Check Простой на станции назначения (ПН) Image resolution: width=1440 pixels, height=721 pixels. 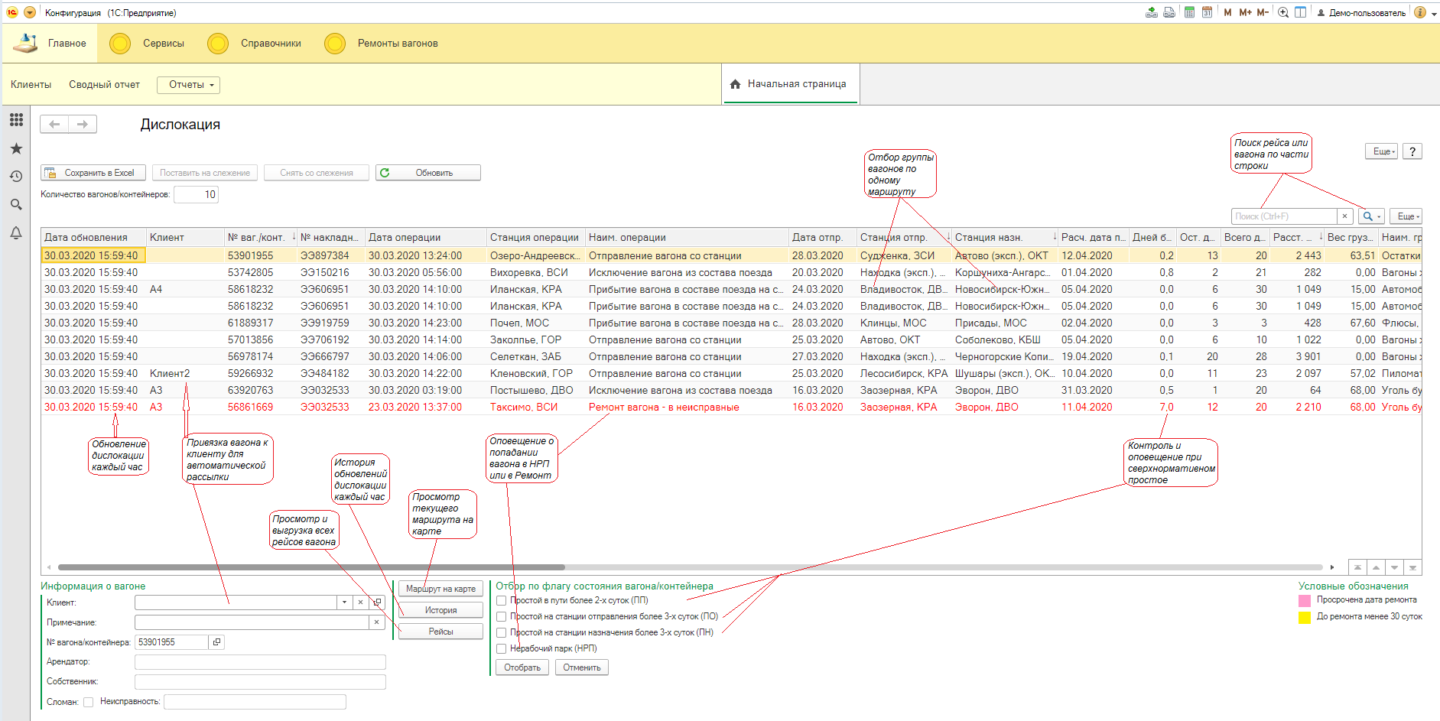(501, 632)
